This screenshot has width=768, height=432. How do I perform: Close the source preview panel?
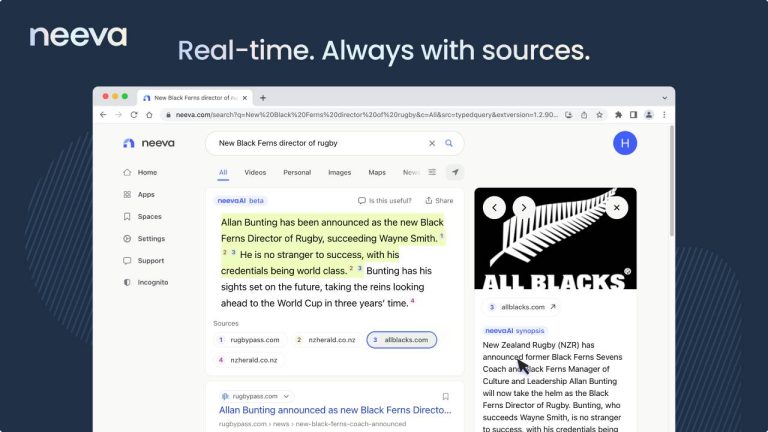coord(617,208)
